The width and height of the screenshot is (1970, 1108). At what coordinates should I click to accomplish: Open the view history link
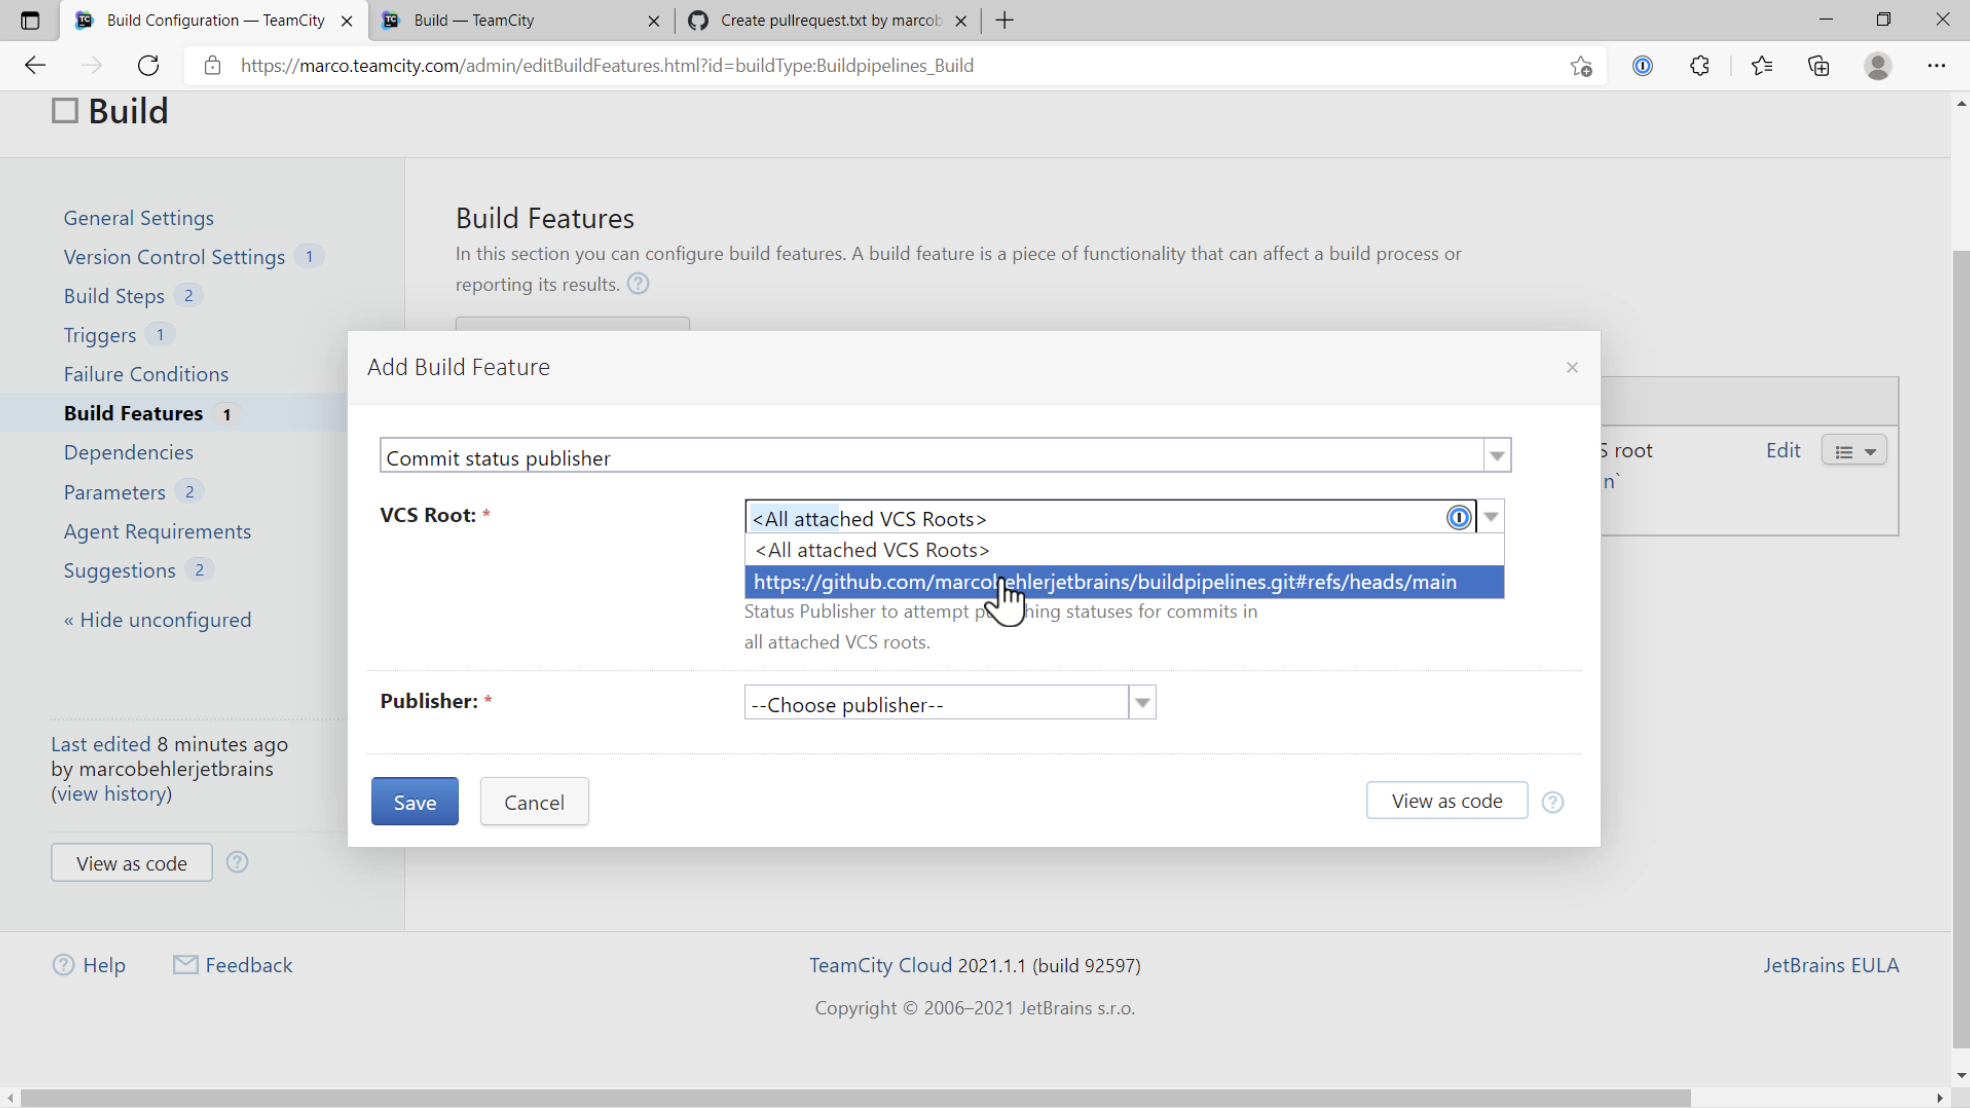point(111,793)
